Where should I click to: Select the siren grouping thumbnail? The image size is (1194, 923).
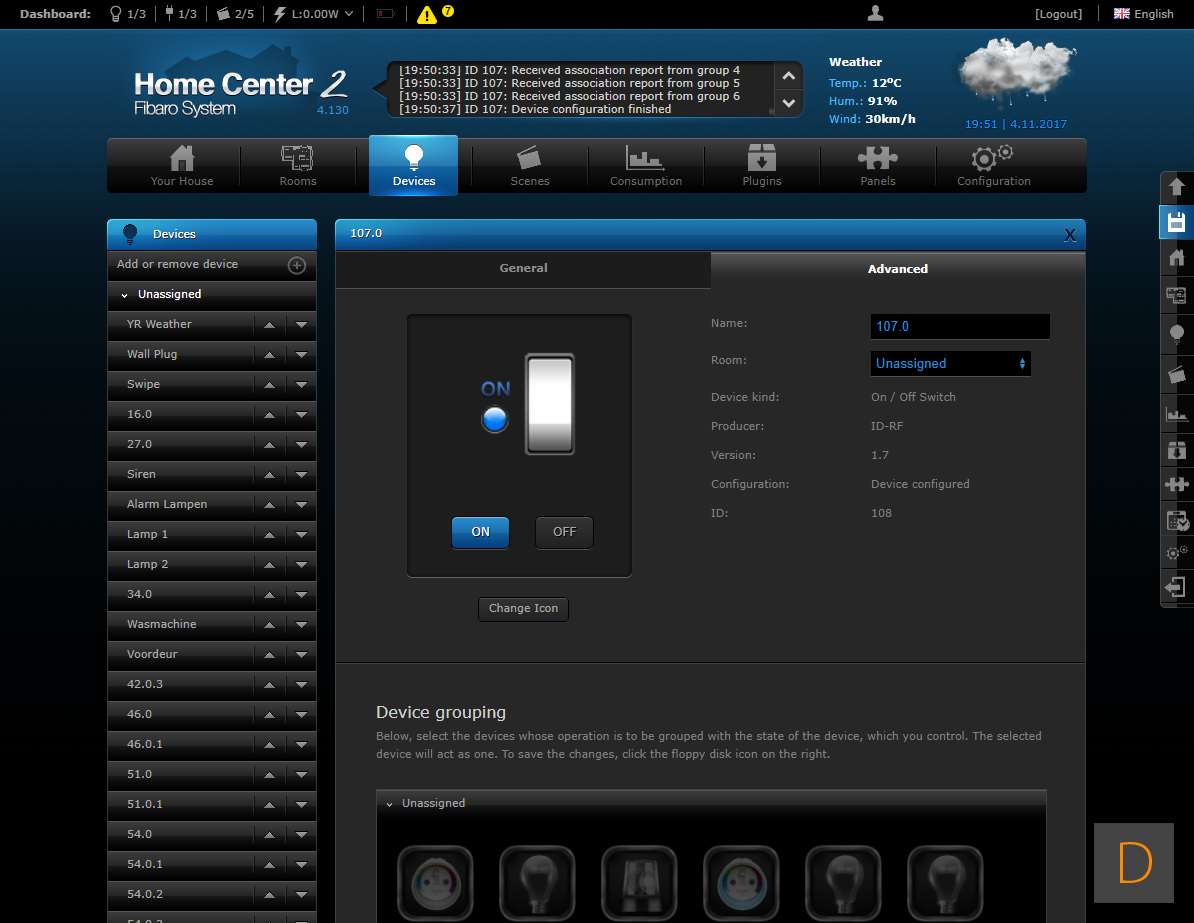pos(639,883)
